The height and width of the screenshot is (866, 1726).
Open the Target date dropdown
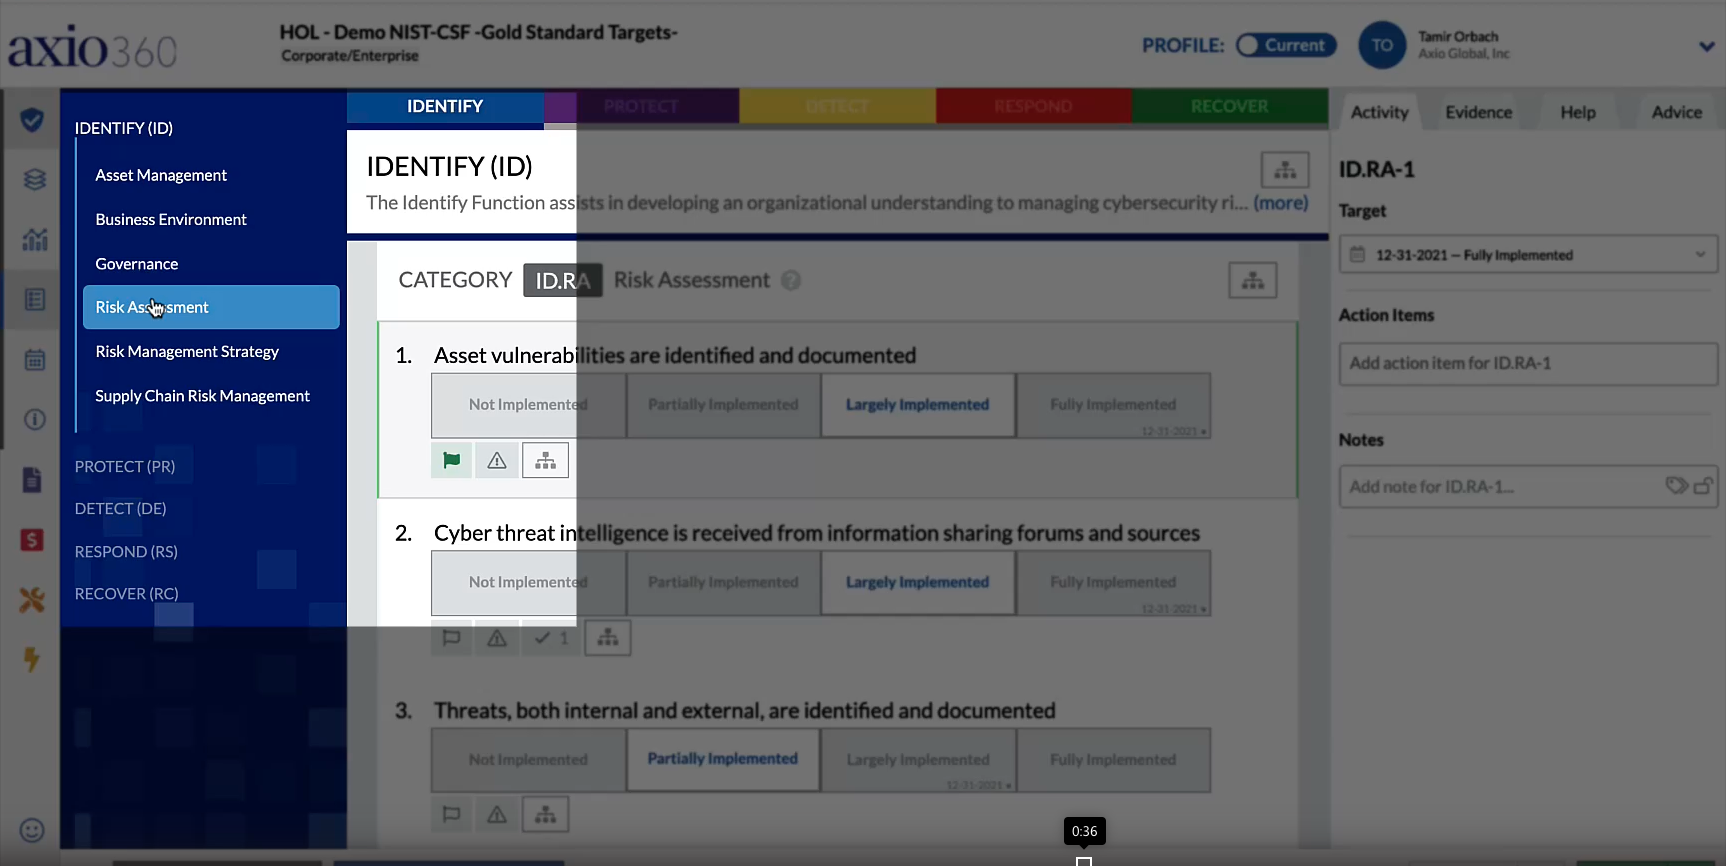tap(1528, 254)
